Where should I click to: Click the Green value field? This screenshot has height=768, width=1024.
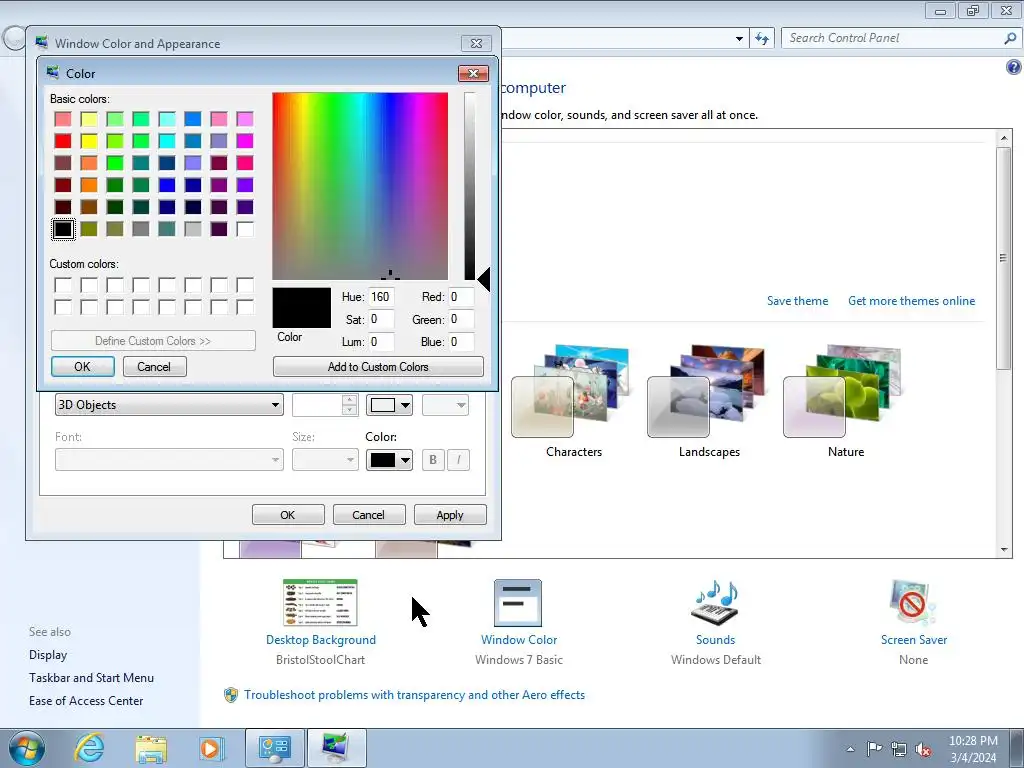tap(461, 319)
